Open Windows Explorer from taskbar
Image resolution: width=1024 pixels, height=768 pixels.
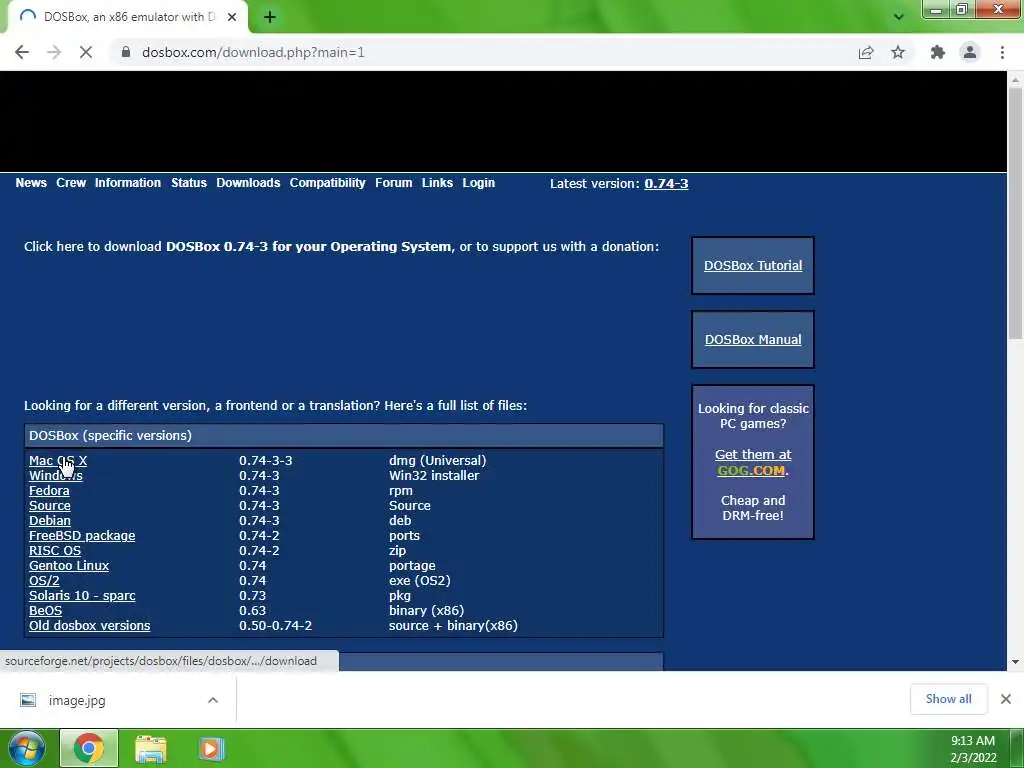151,748
